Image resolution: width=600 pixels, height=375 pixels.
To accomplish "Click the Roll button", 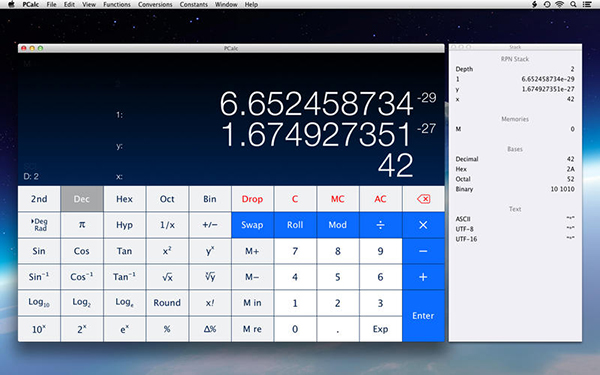I will [295, 225].
